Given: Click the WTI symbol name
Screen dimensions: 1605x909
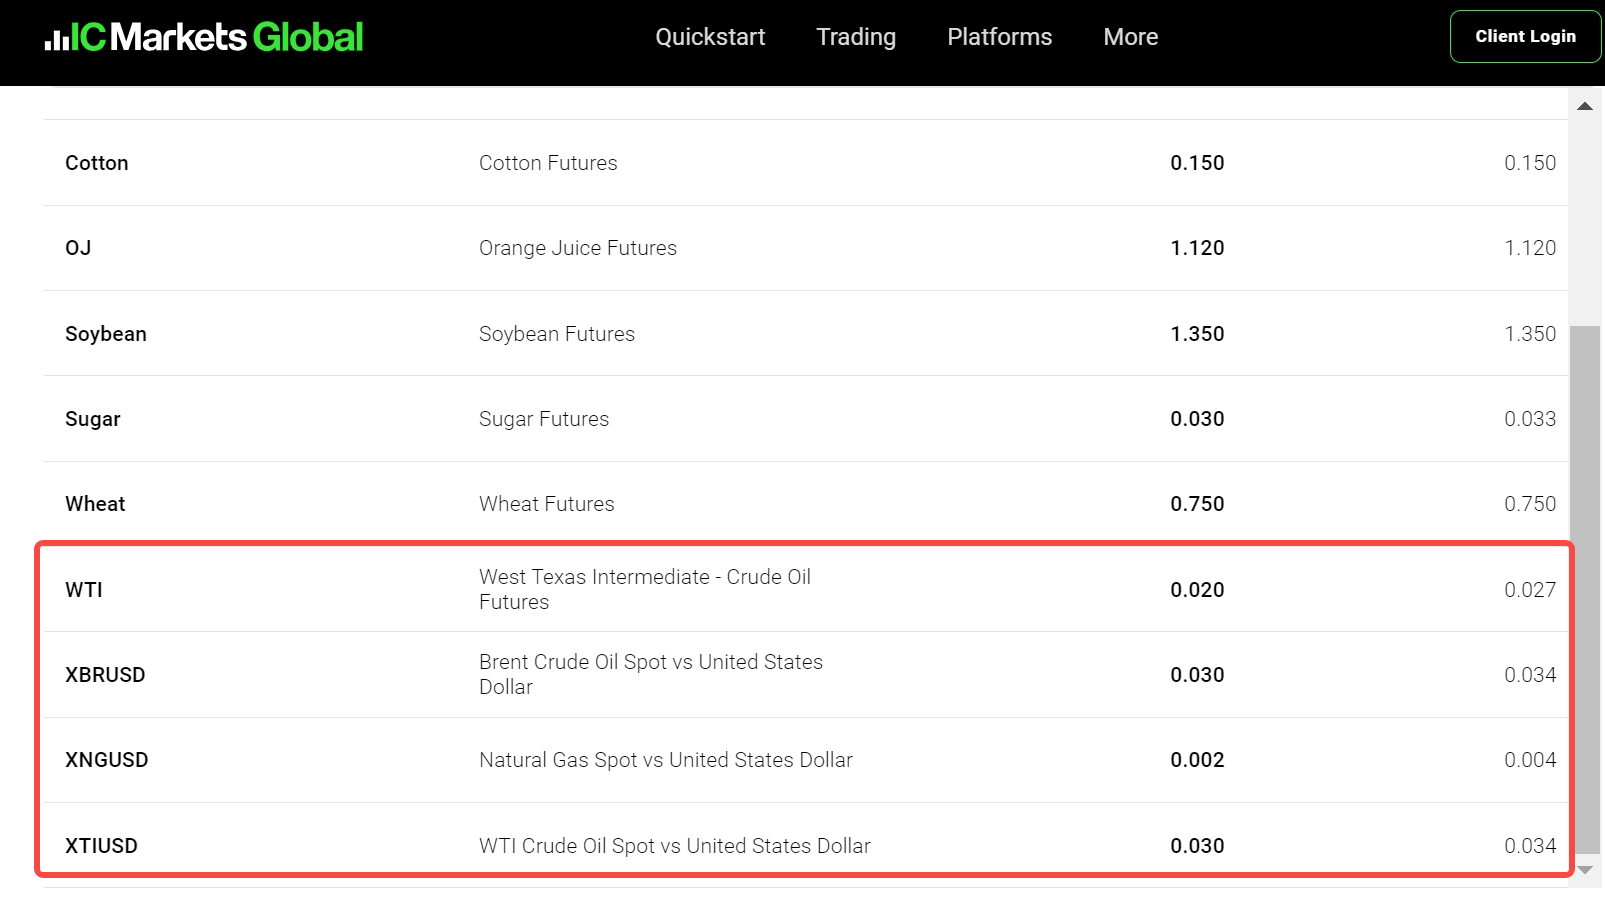Looking at the screenshot, I should pyautogui.click(x=84, y=590).
